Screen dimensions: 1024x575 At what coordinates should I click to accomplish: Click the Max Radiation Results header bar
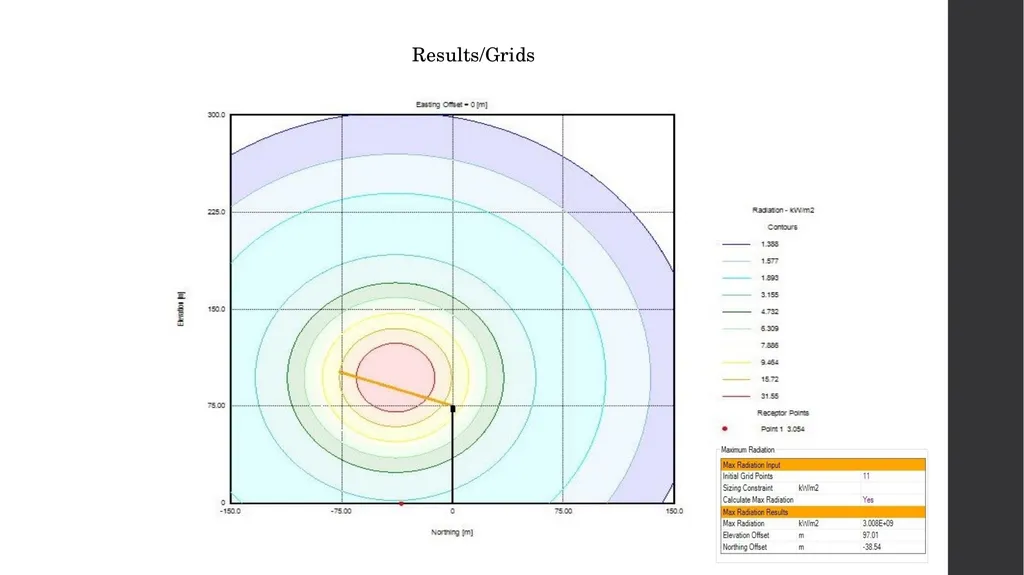pyautogui.click(x=823, y=512)
